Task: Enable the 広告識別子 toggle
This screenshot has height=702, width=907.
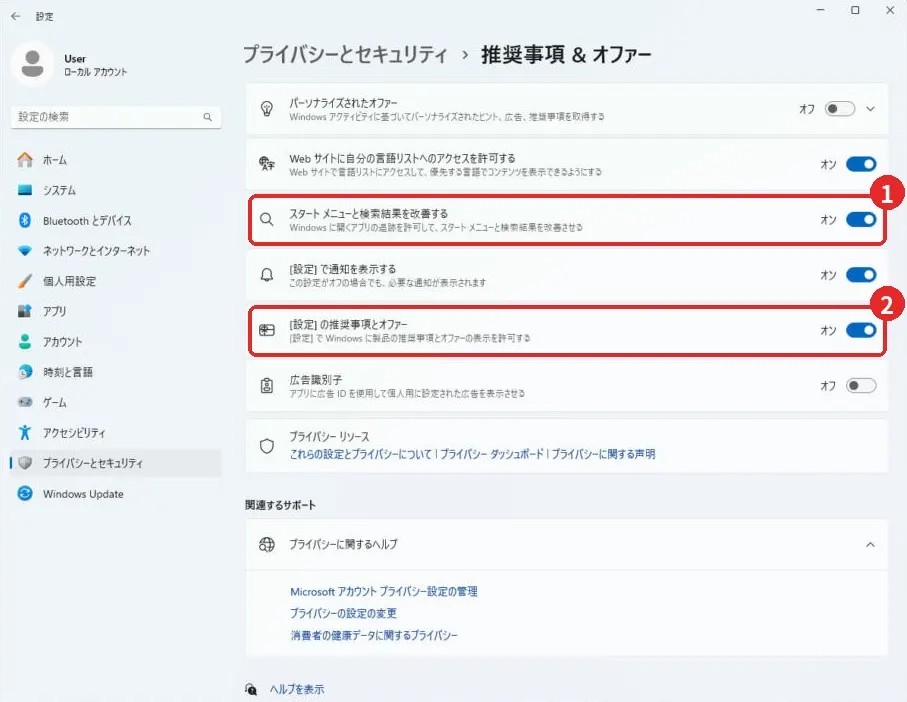Action: click(x=861, y=386)
